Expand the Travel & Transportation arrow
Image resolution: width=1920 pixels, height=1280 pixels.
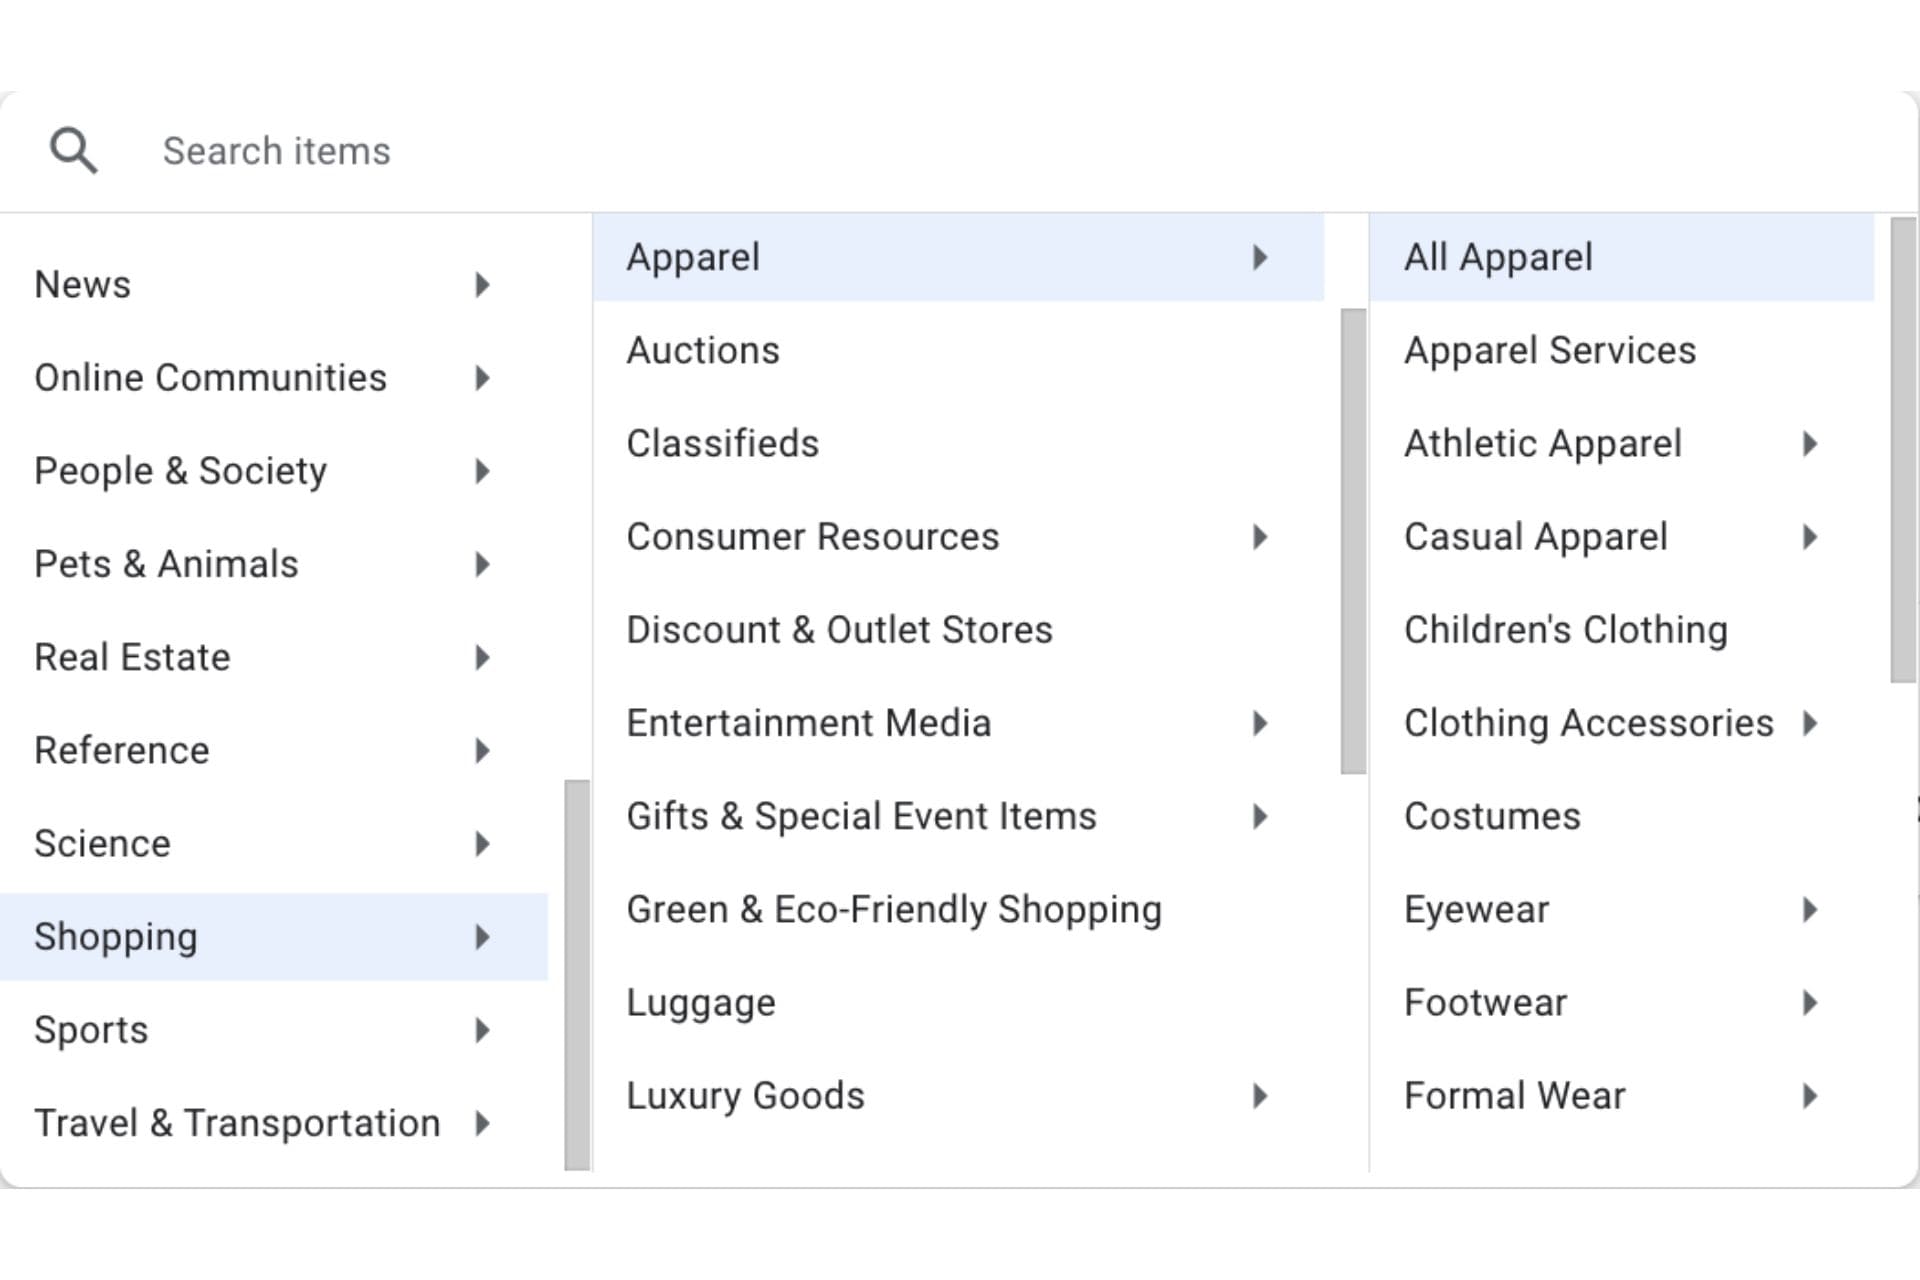(x=482, y=1123)
